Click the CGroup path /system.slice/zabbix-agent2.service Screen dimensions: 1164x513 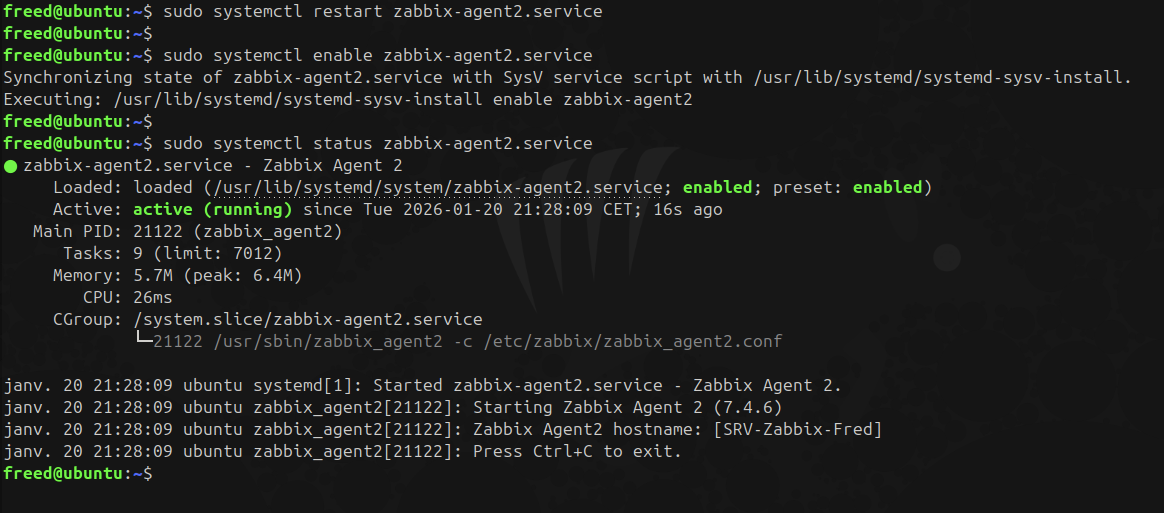307,319
